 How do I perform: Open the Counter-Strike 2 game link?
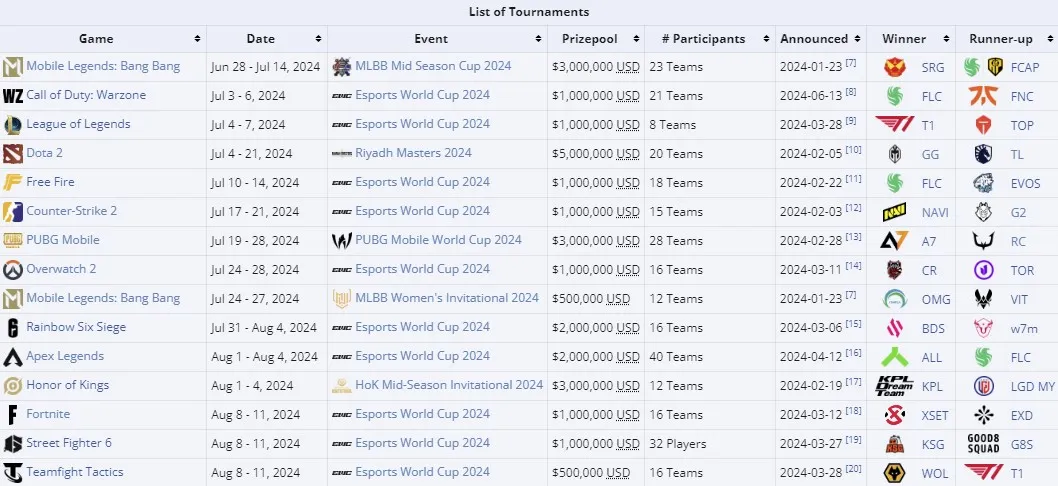tap(72, 211)
